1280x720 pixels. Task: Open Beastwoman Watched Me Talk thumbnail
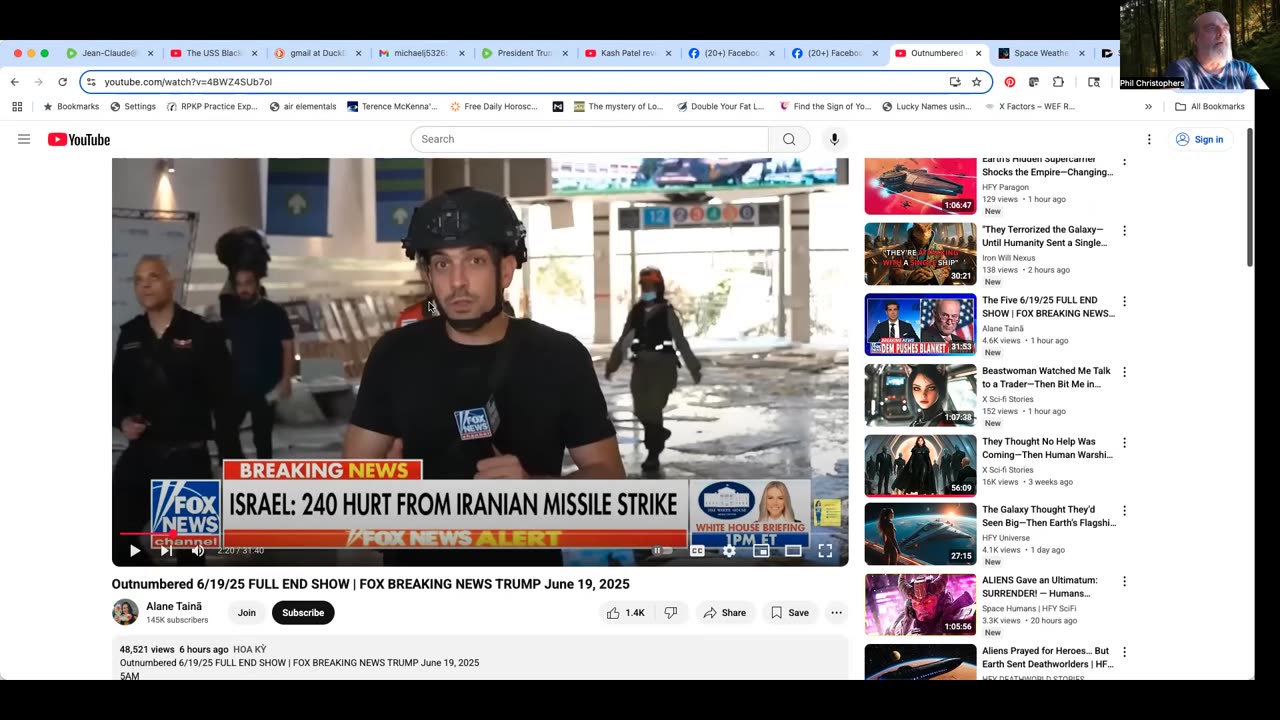click(920, 395)
